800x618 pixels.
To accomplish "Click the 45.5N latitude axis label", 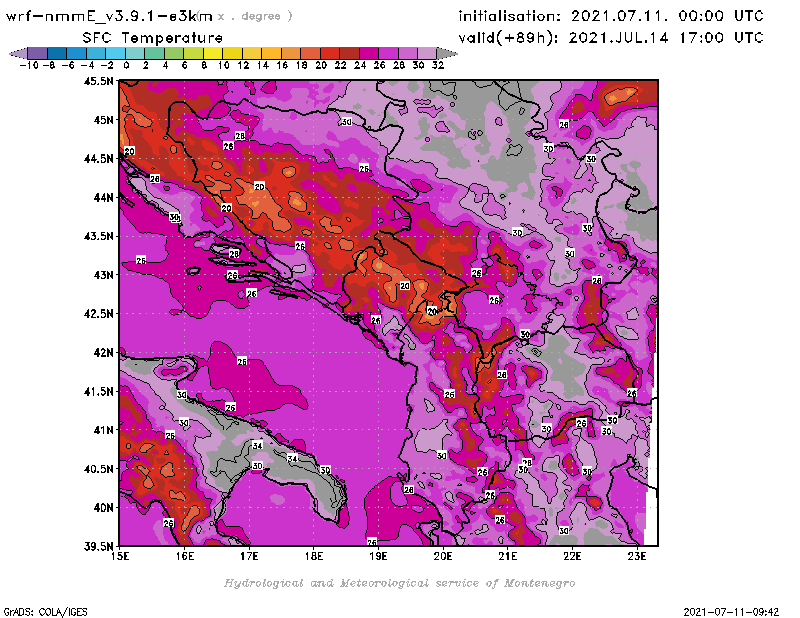I will 99,81.
